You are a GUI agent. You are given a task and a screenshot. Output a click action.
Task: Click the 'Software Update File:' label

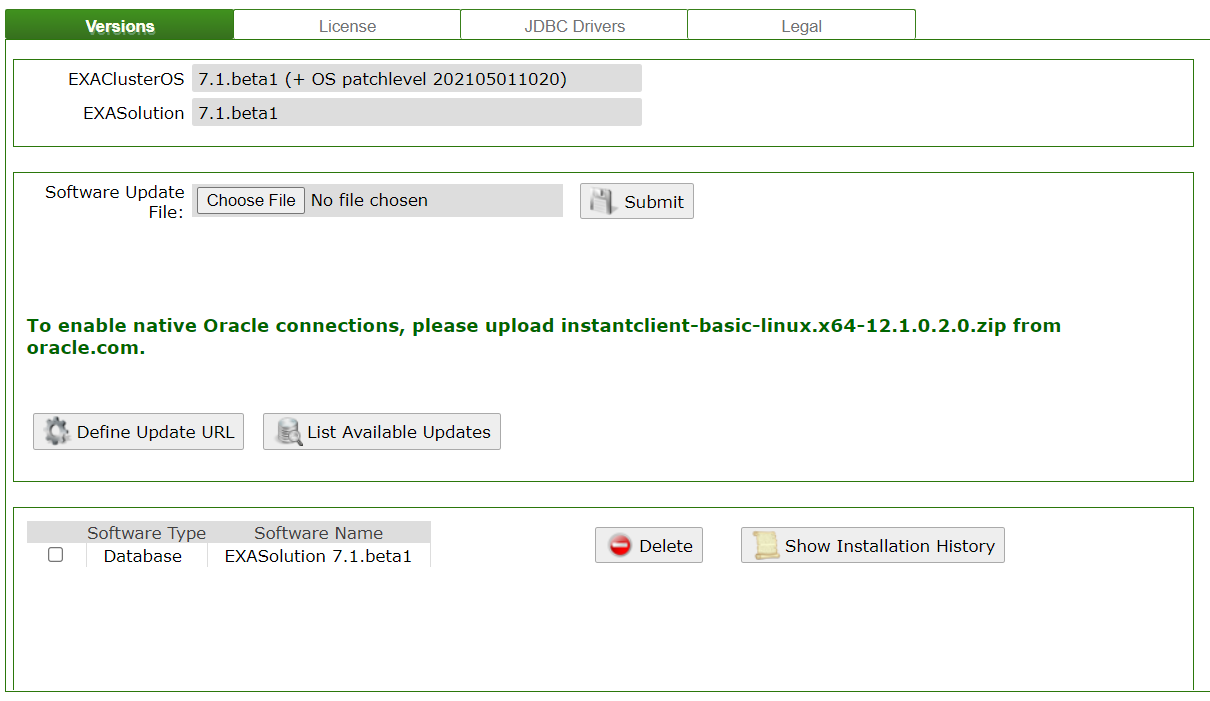pyautogui.click(x=115, y=201)
